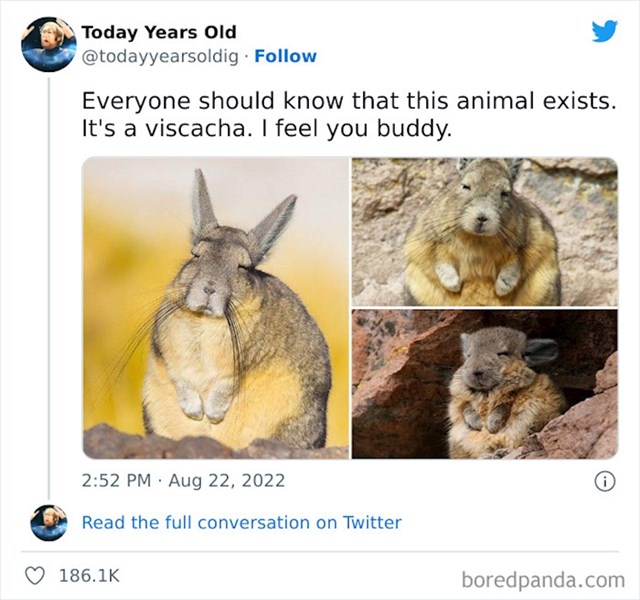Click the boredpanda.com watermark
The width and height of the screenshot is (640, 600).
pos(543,580)
